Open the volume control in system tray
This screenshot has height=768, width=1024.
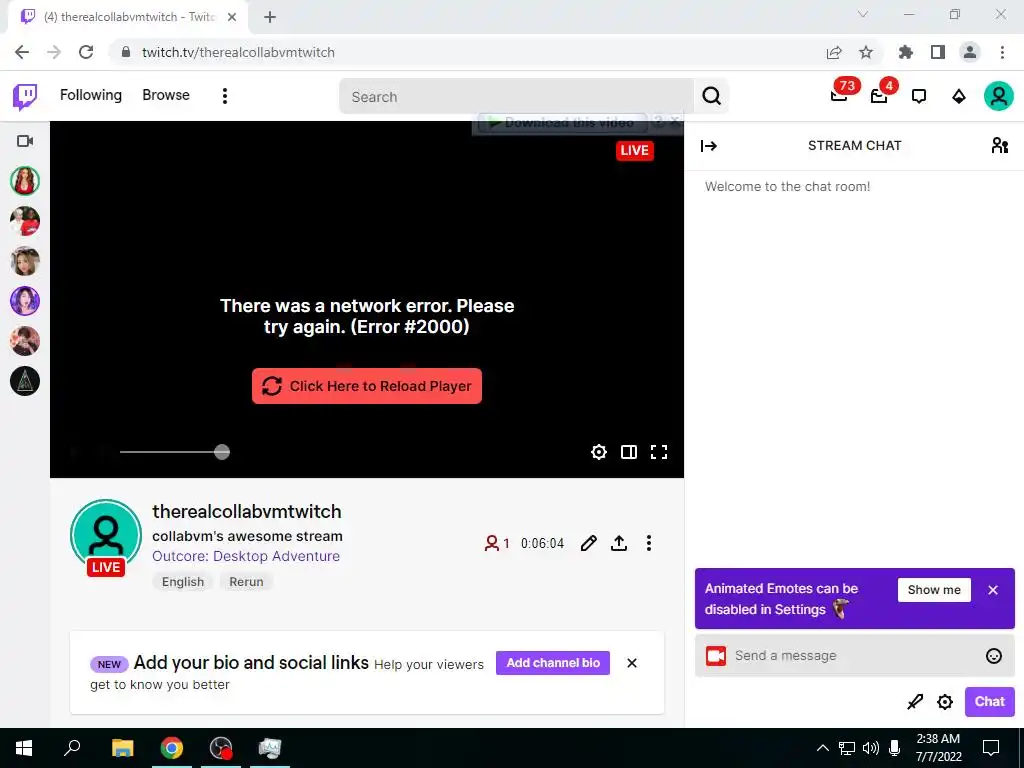point(871,748)
